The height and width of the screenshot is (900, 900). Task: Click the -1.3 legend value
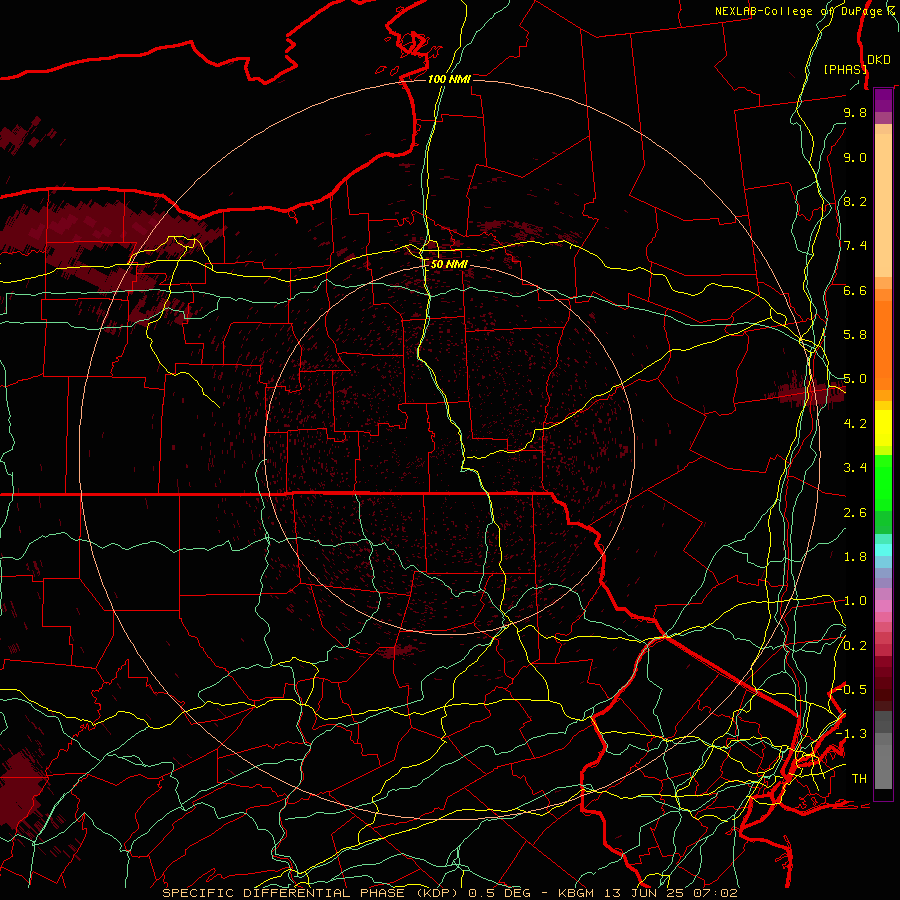click(x=852, y=734)
